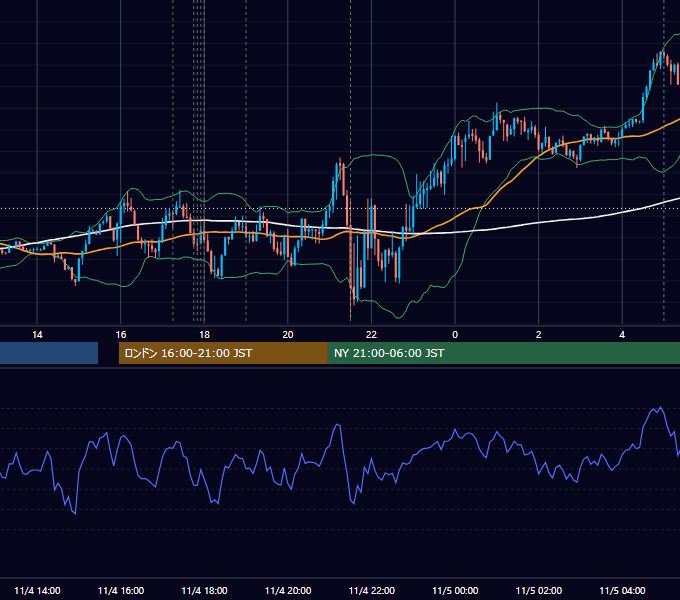Click the hour label 4 on the time axis

point(622,335)
